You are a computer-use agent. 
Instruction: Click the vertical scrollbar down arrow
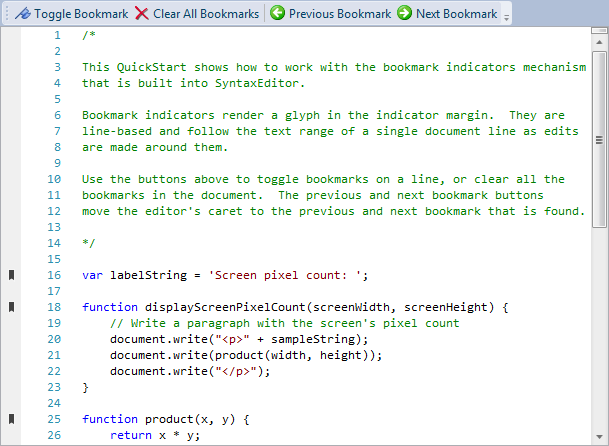pyautogui.click(x=599, y=437)
